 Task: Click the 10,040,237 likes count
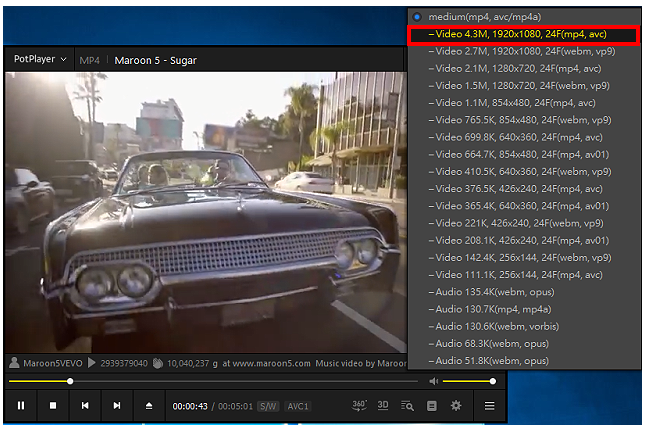[188, 363]
